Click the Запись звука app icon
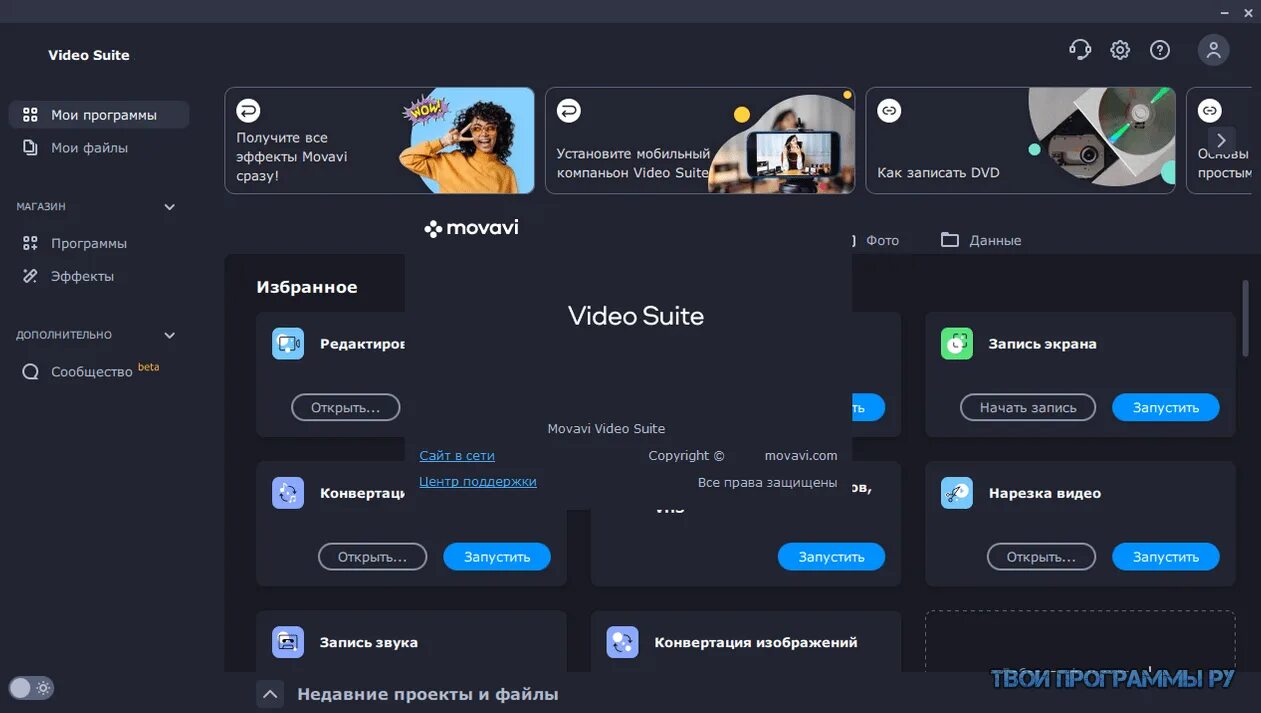Viewport: 1261px width, 713px height. click(x=288, y=642)
